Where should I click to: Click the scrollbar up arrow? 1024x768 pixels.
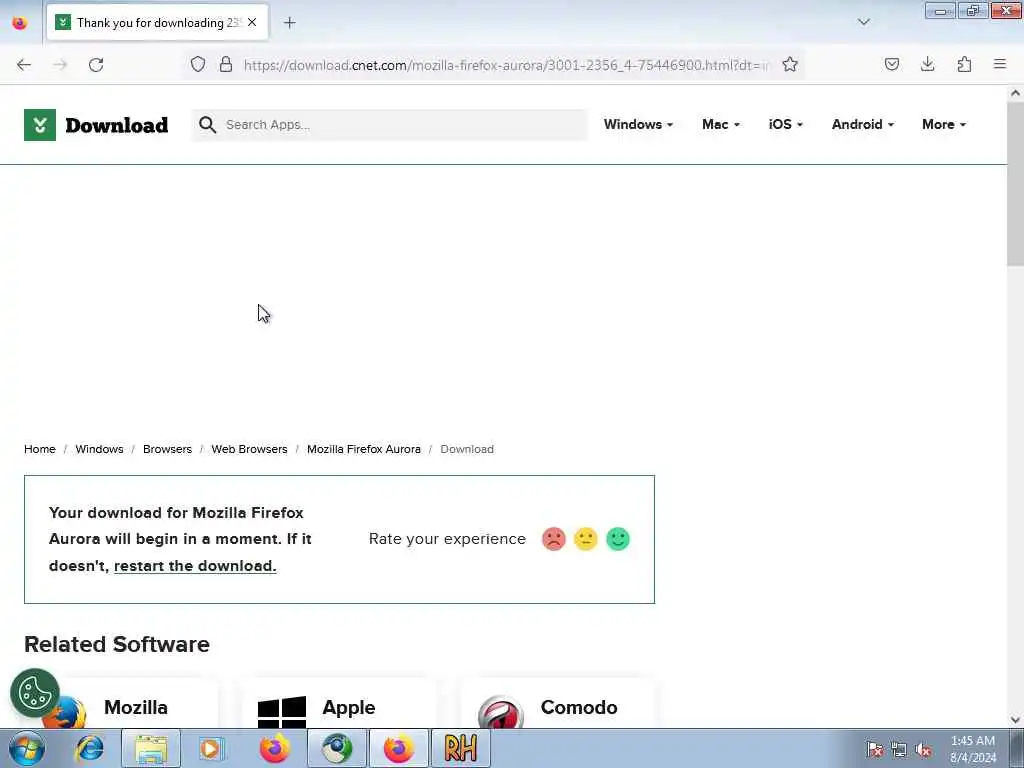point(1015,93)
